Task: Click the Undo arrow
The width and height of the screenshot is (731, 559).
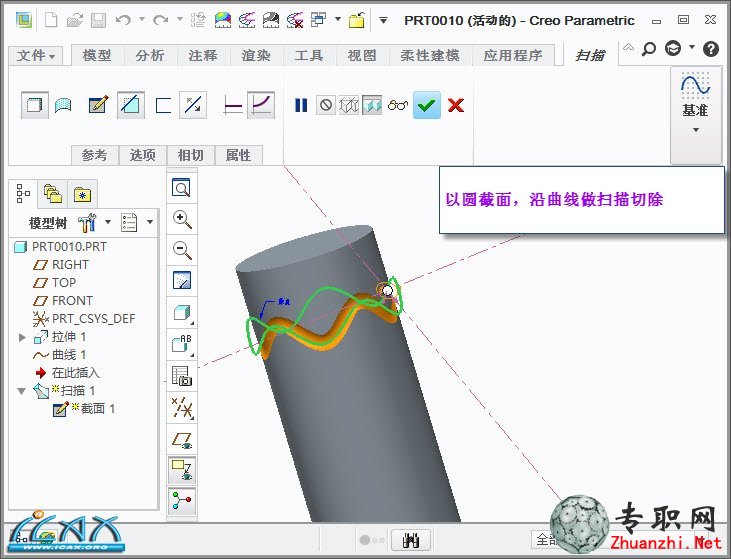Action: [x=124, y=20]
